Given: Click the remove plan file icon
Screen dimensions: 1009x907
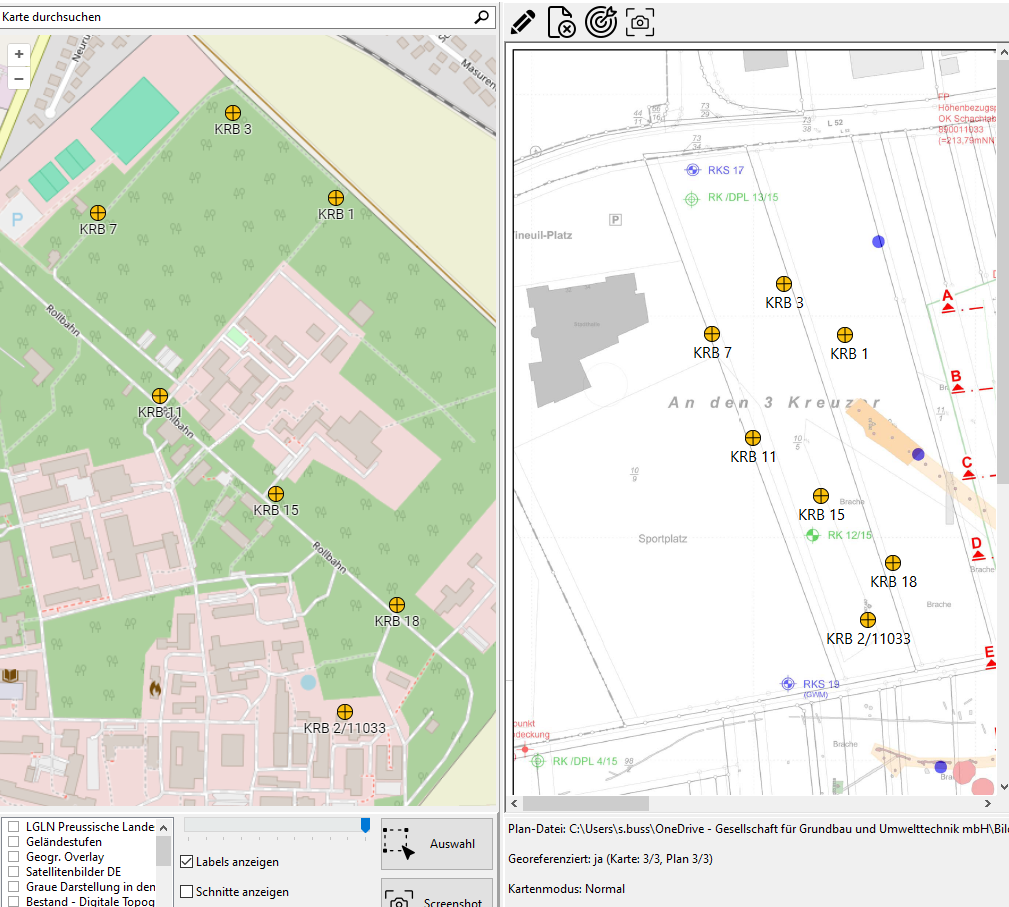Looking at the screenshot, I should point(562,21).
